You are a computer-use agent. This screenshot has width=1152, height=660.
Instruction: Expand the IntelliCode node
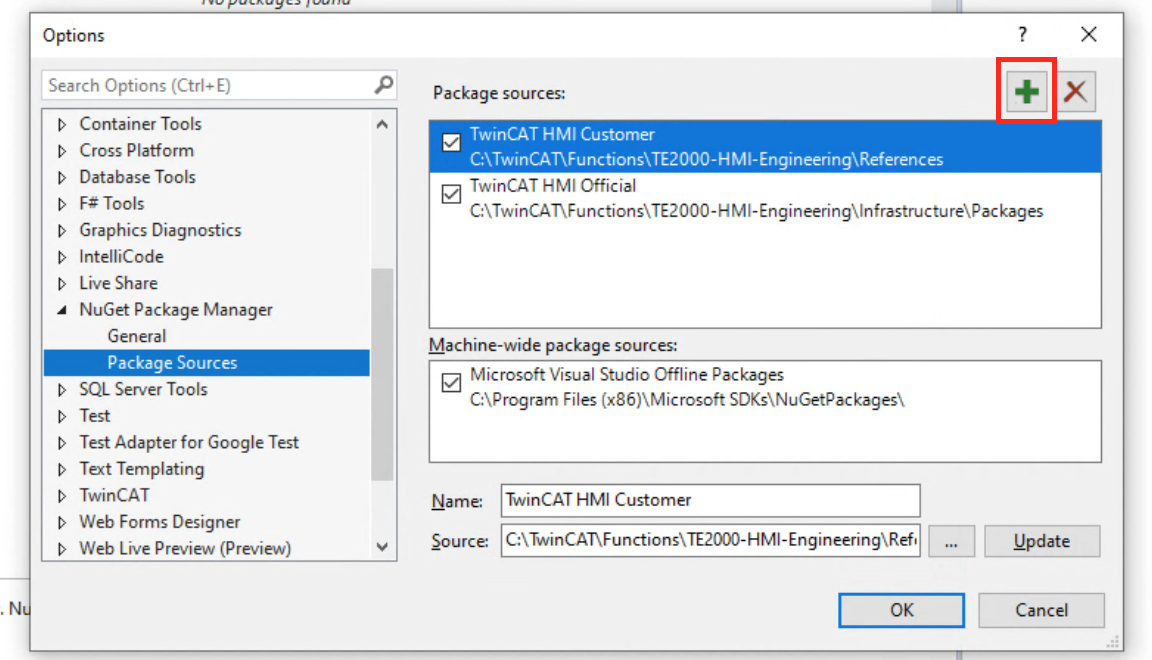(62, 257)
